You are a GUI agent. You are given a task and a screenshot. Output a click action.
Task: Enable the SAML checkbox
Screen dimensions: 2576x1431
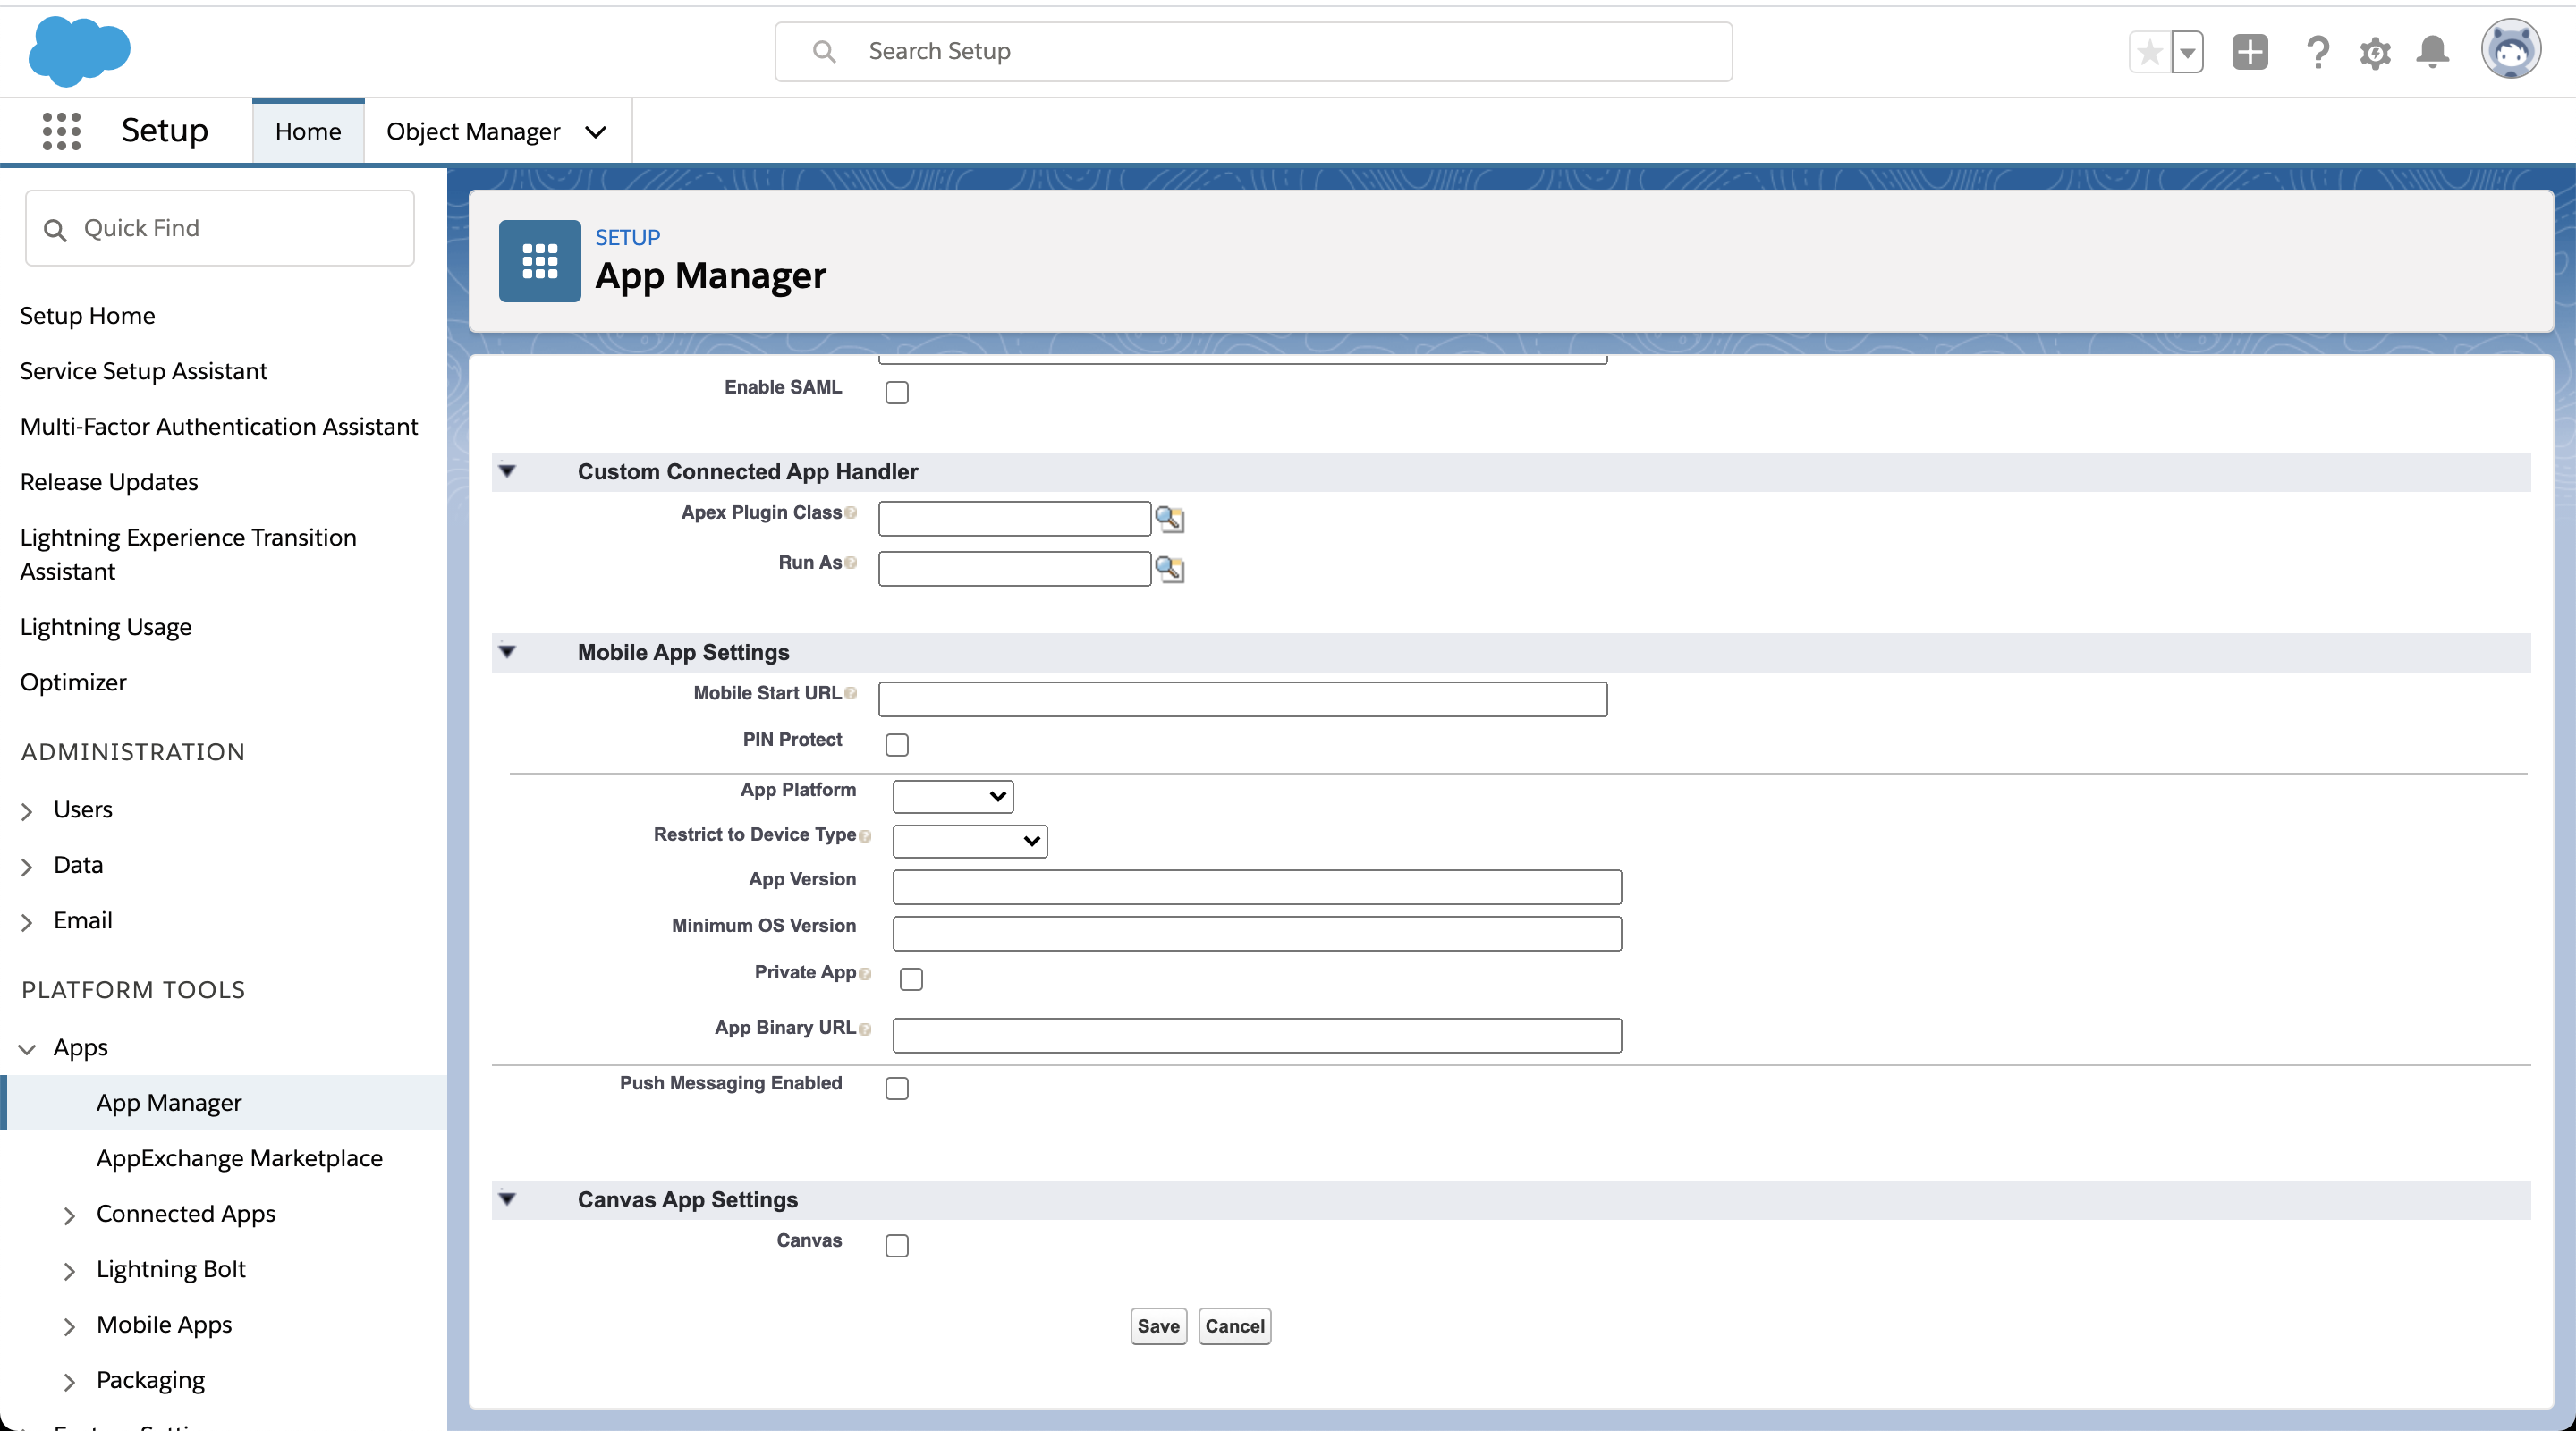tap(897, 392)
